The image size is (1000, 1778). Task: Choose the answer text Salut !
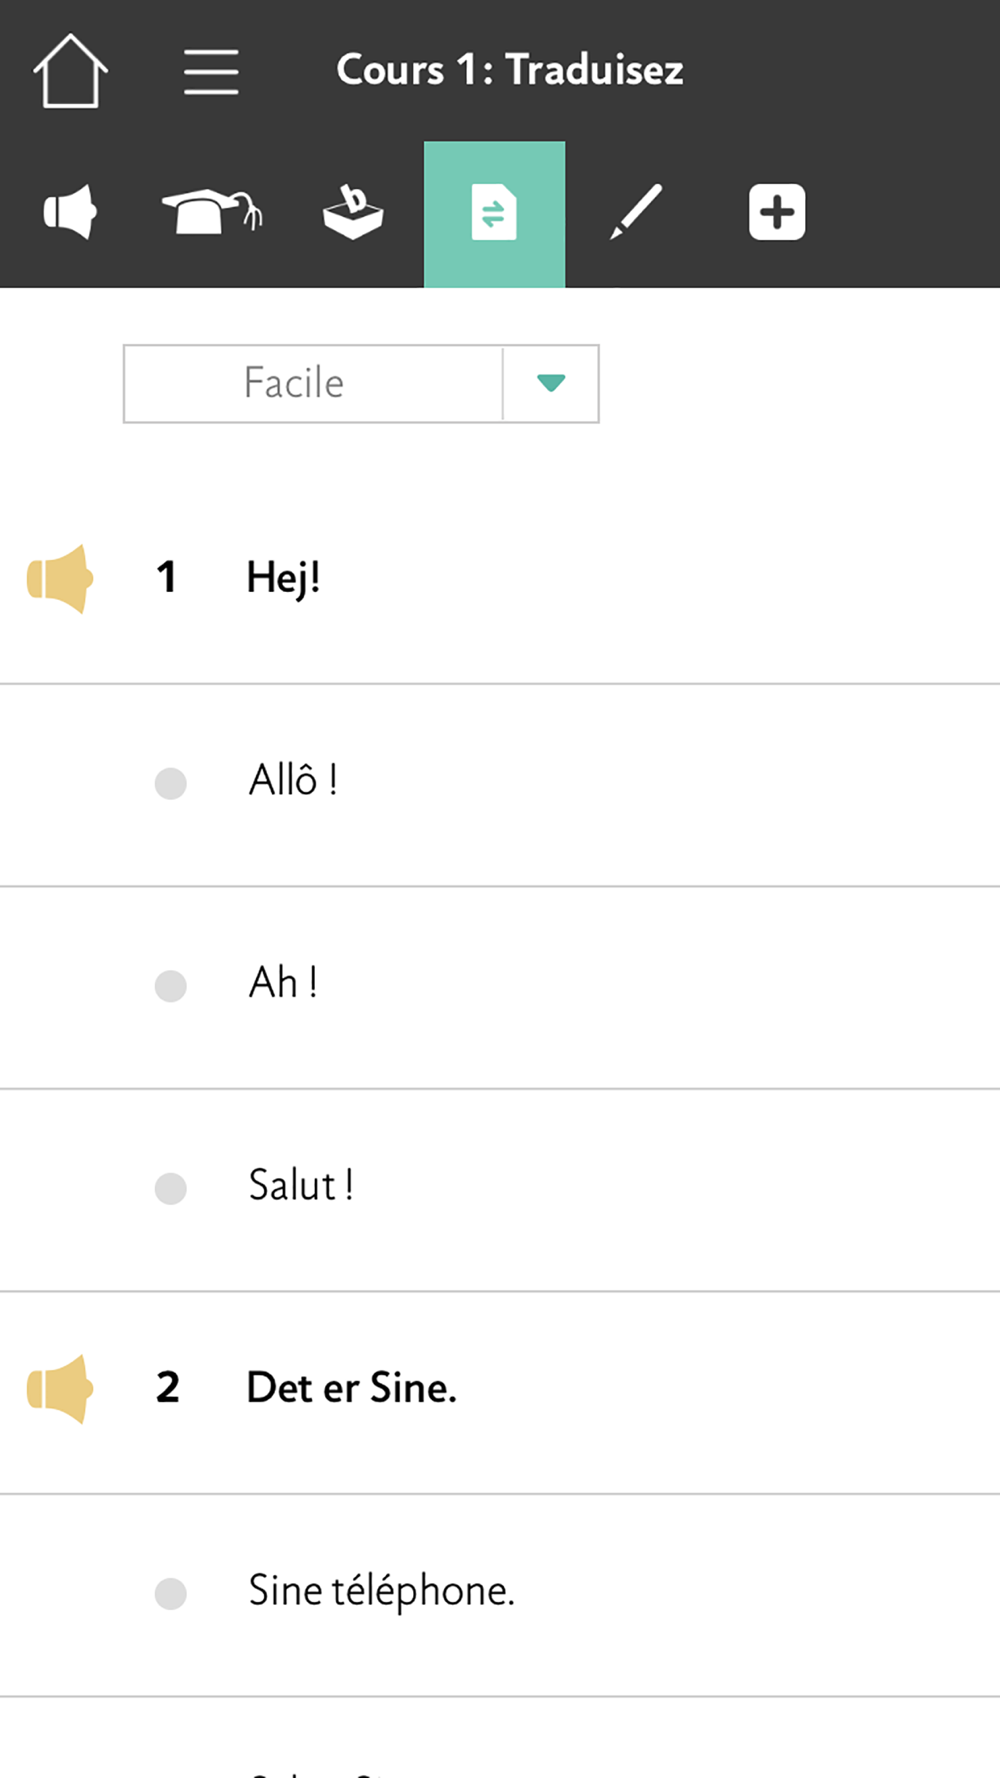tap(301, 1186)
